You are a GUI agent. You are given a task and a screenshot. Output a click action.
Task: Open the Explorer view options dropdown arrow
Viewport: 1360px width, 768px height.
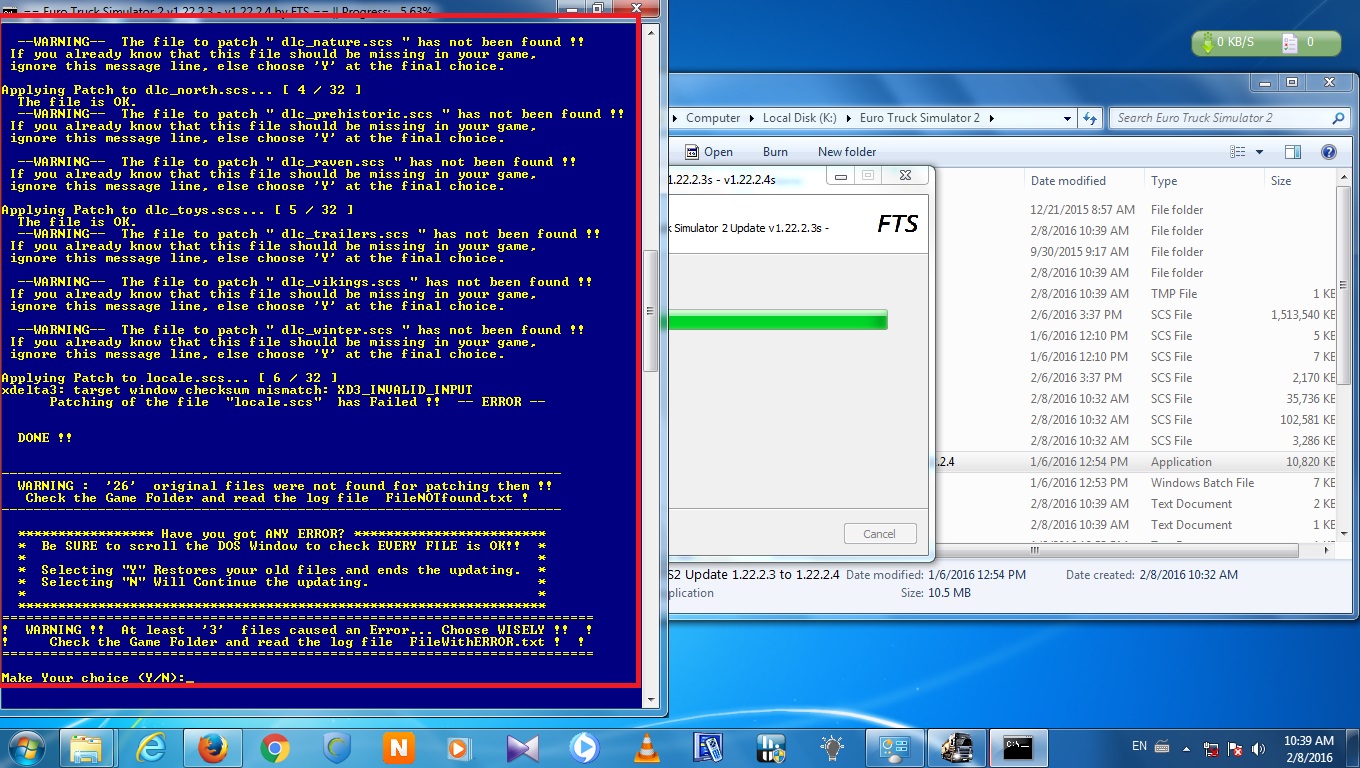(x=1260, y=152)
